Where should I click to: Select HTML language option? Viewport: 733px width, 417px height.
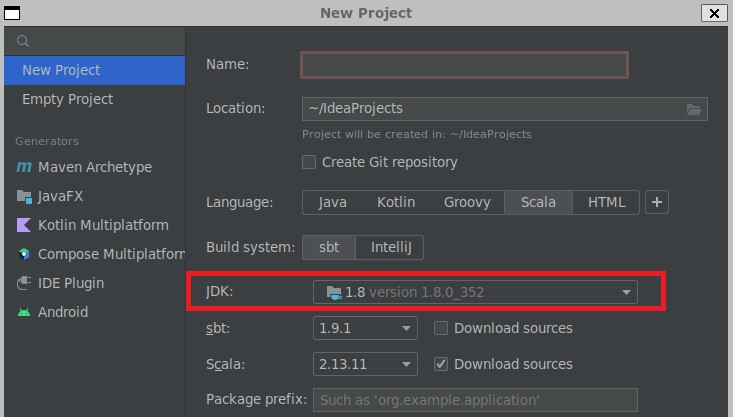click(606, 202)
